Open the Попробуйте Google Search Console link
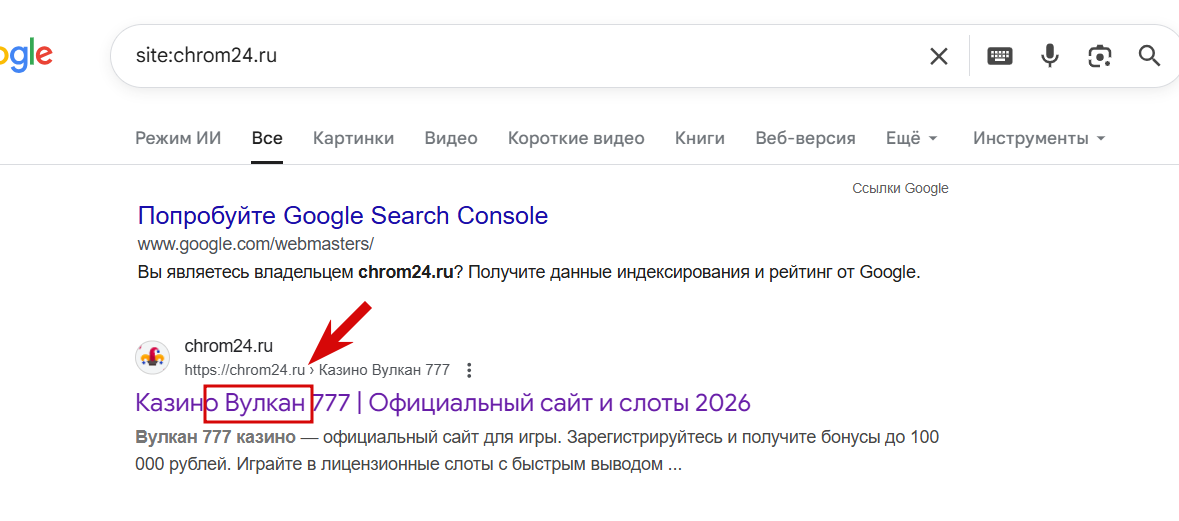This screenshot has width=1179, height=521. [342, 215]
